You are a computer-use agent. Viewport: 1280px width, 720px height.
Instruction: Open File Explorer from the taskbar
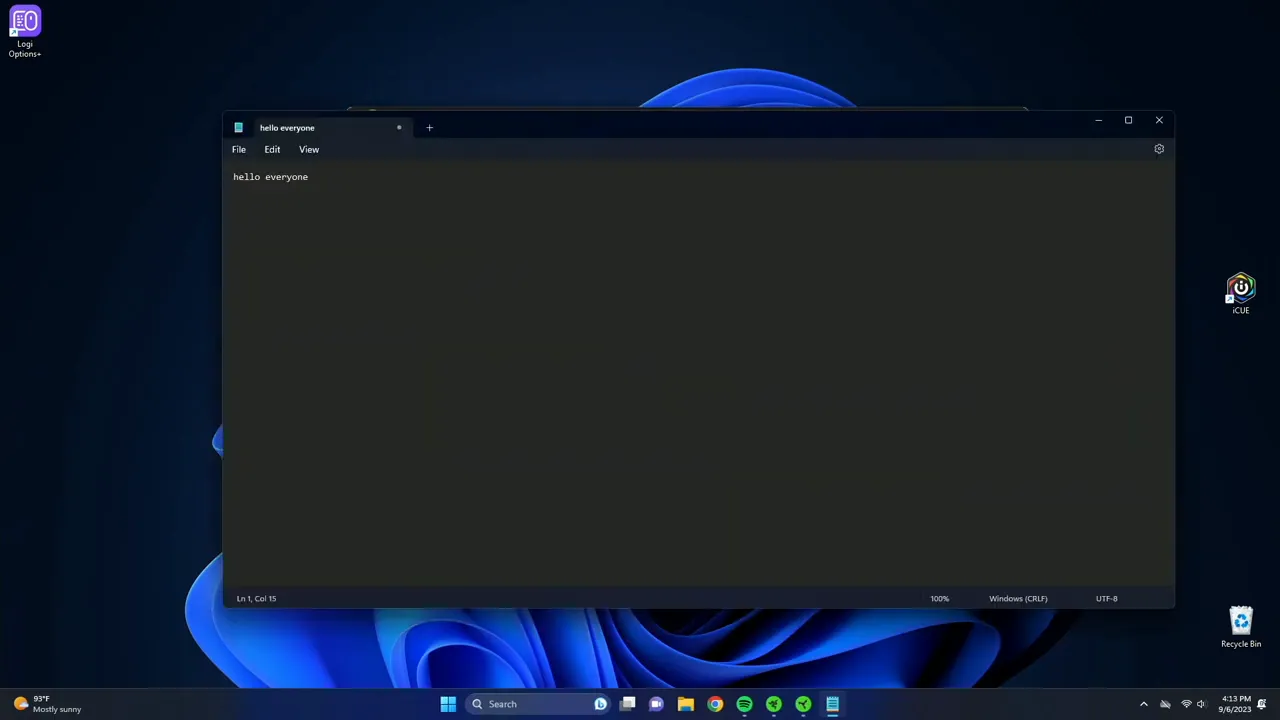coord(686,704)
